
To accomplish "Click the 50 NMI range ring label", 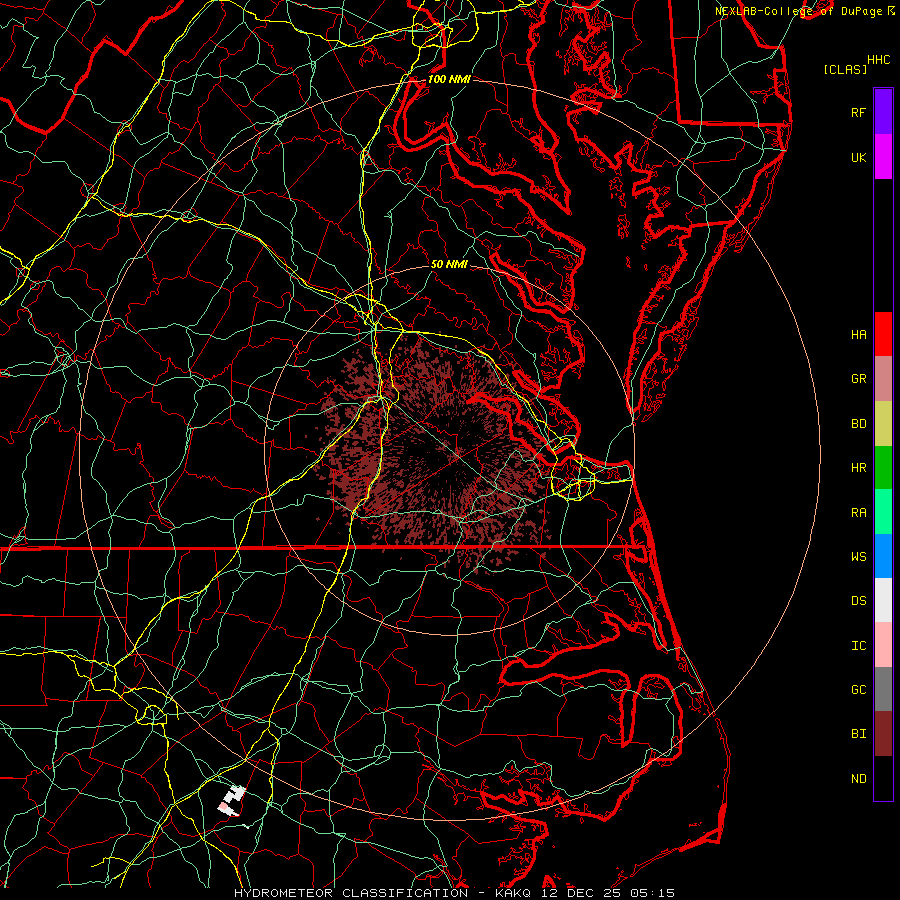I will pyautogui.click(x=449, y=264).
